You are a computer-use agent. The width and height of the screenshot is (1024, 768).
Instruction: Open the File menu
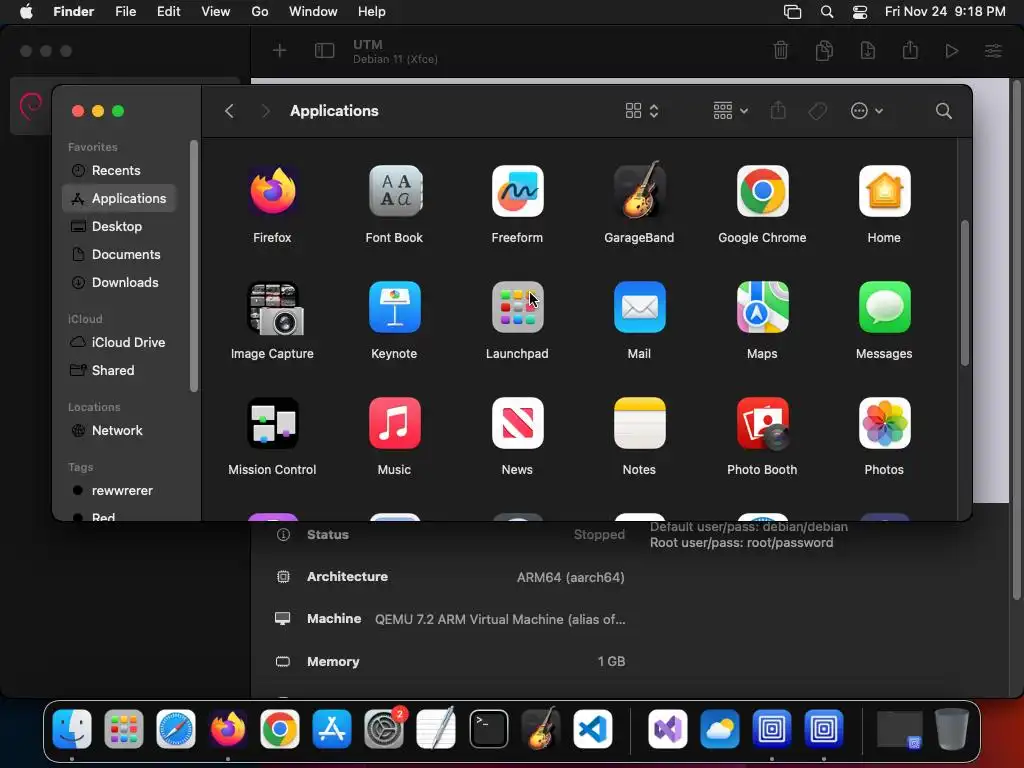(x=125, y=12)
